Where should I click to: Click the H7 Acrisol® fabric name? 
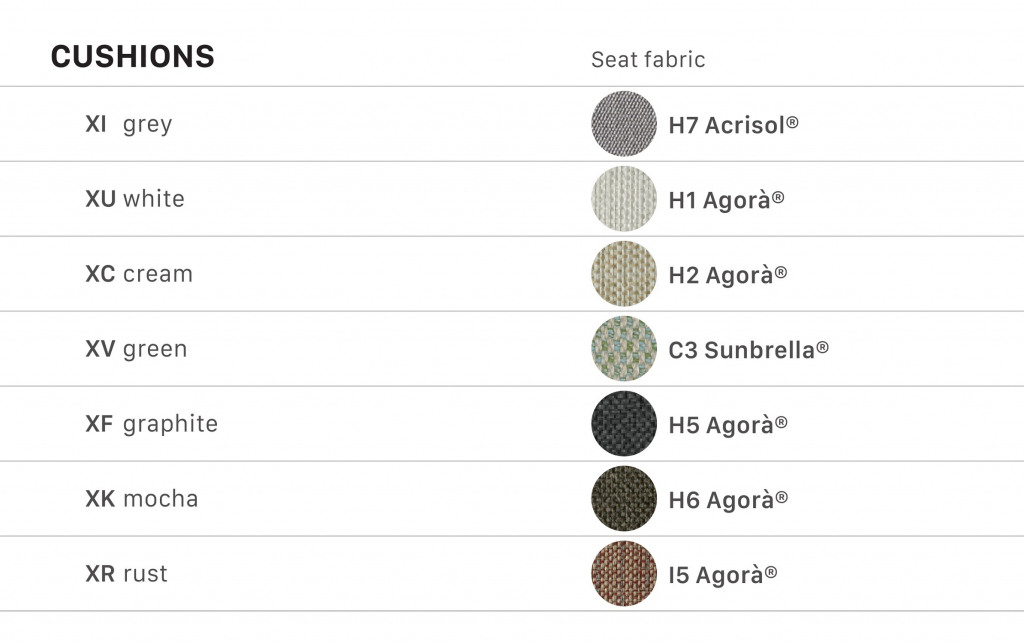pos(733,125)
